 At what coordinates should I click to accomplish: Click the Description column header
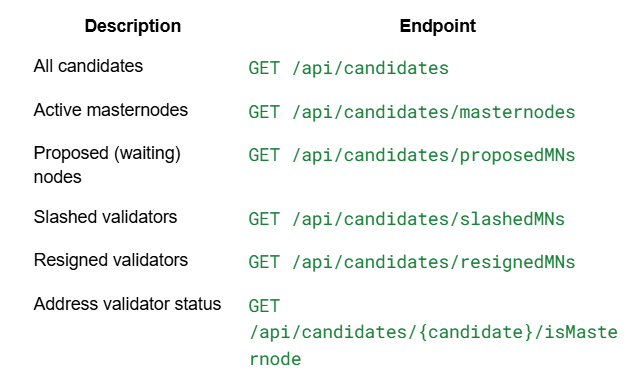pyautogui.click(x=132, y=26)
